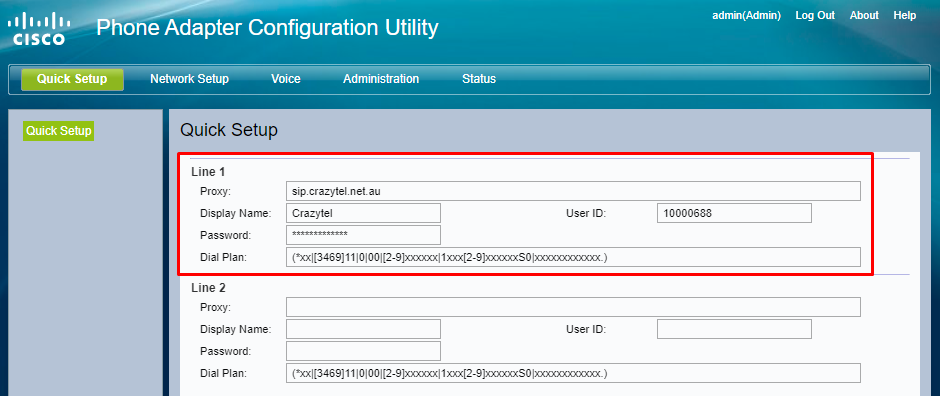940x396 pixels.
Task: Open the Quick Setup tab
Action: point(72,79)
